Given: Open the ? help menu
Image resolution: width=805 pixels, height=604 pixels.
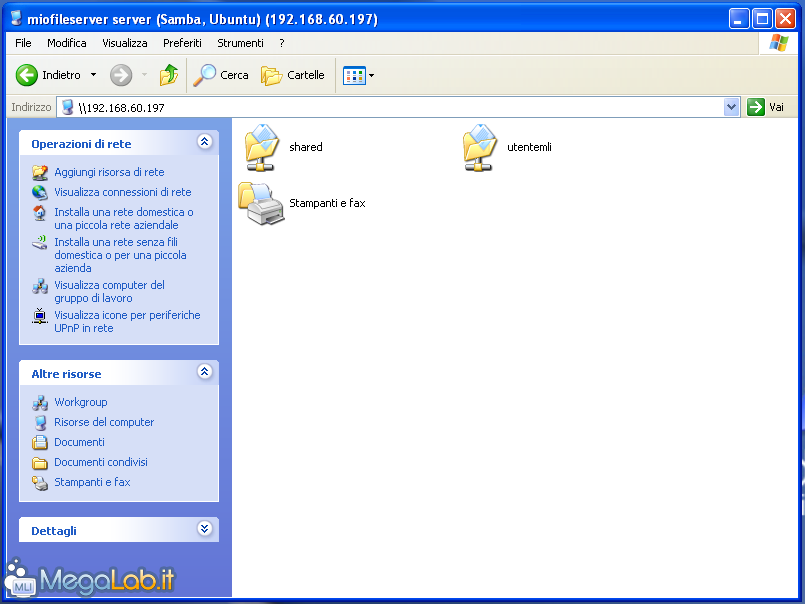Looking at the screenshot, I should [x=282, y=43].
